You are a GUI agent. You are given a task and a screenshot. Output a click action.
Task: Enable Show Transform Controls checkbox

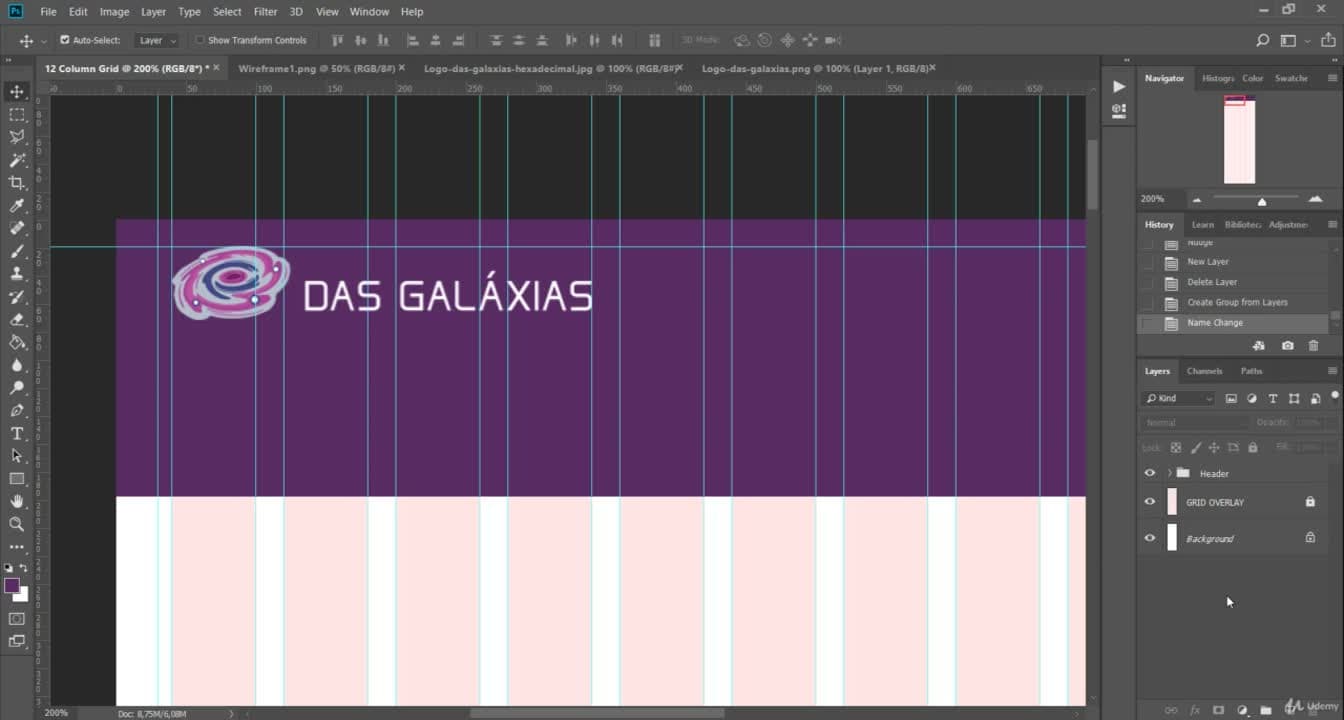pos(199,41)
